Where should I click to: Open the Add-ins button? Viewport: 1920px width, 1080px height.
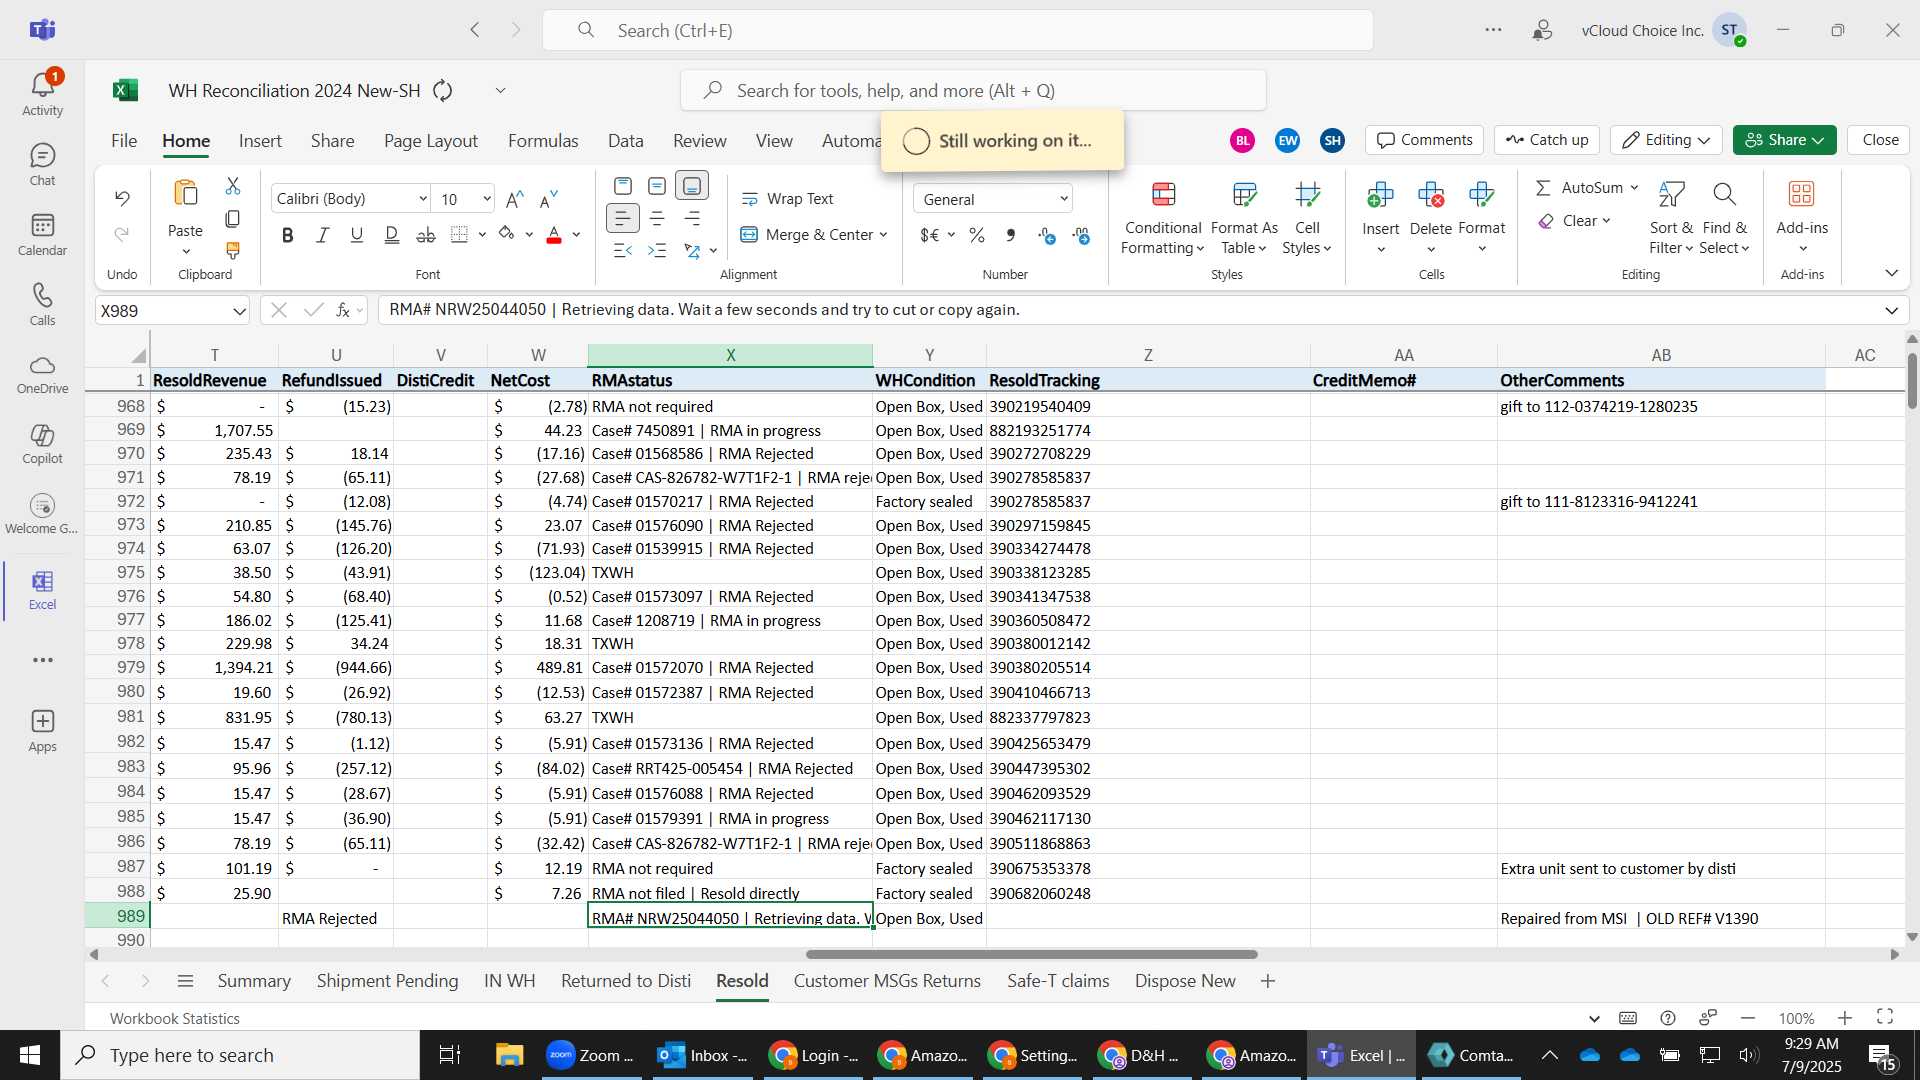(x=1802, y=219)
